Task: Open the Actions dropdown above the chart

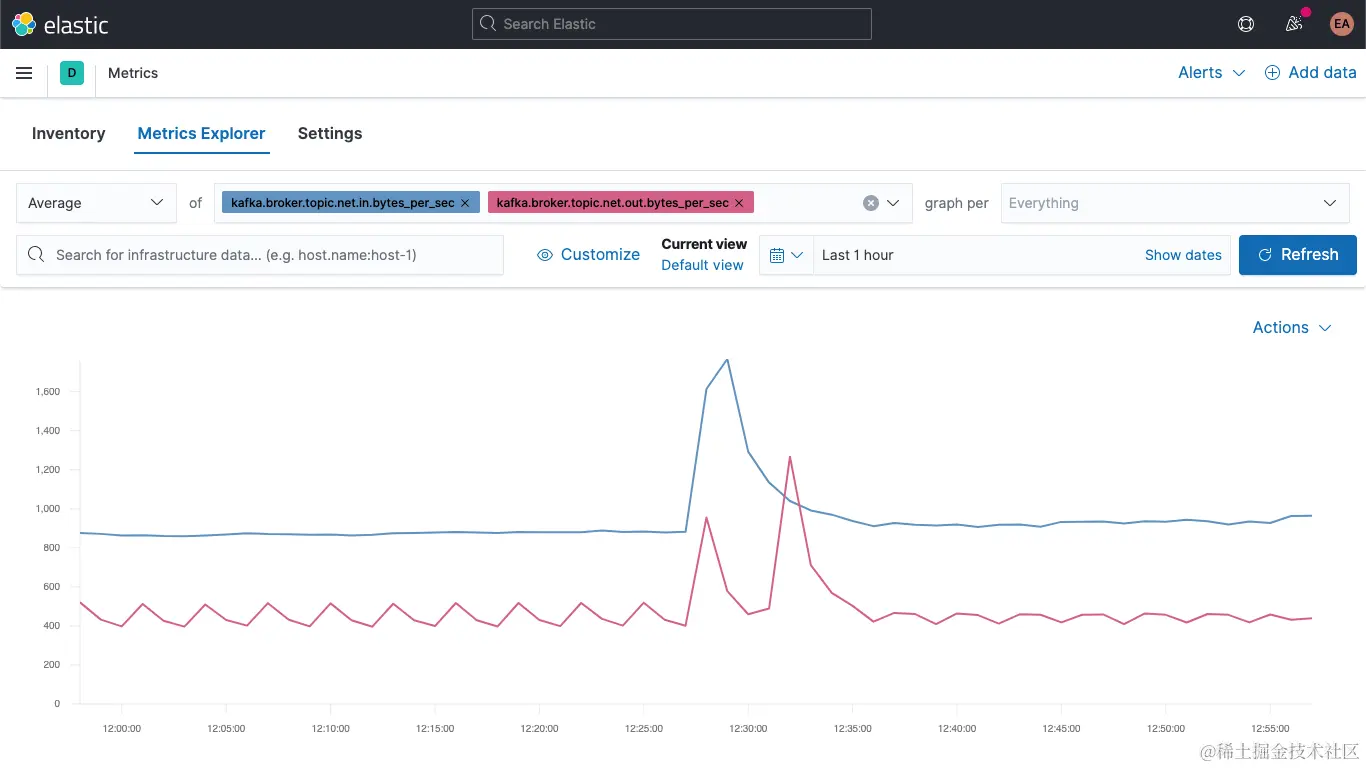Action: (x=1290, y=327)
